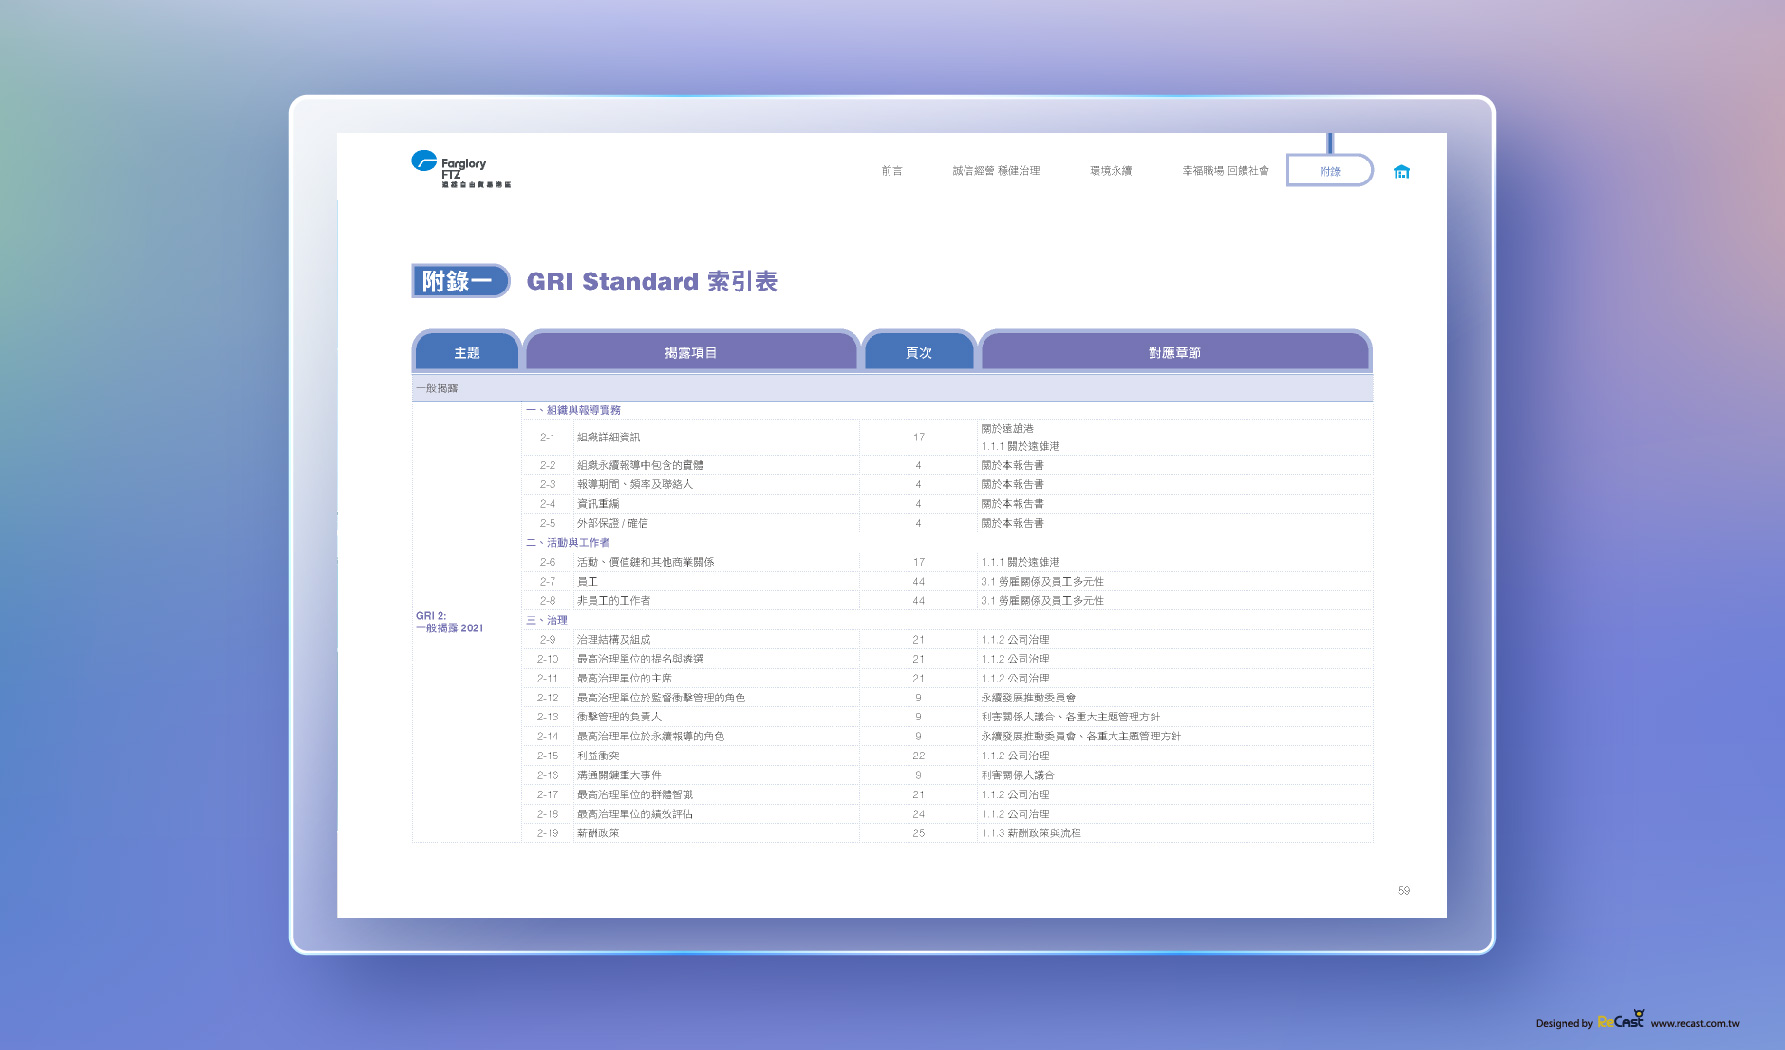Image resolution: width=1785 pixels, height=1050 pixels.
Task: Select 活動、價值鏈和其他商業關係 item
Action: [645, 562]
